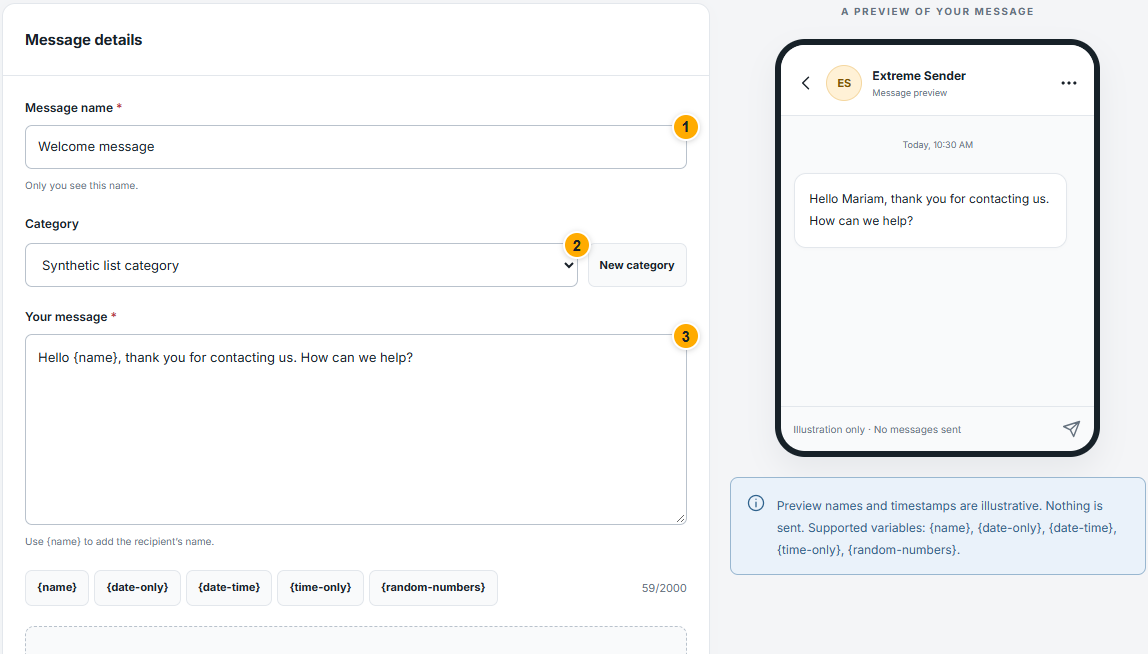The width and height of the screenshot is (1148, 654).
Task: Click the 'Only you see this name.' hint
Action: 81,185
